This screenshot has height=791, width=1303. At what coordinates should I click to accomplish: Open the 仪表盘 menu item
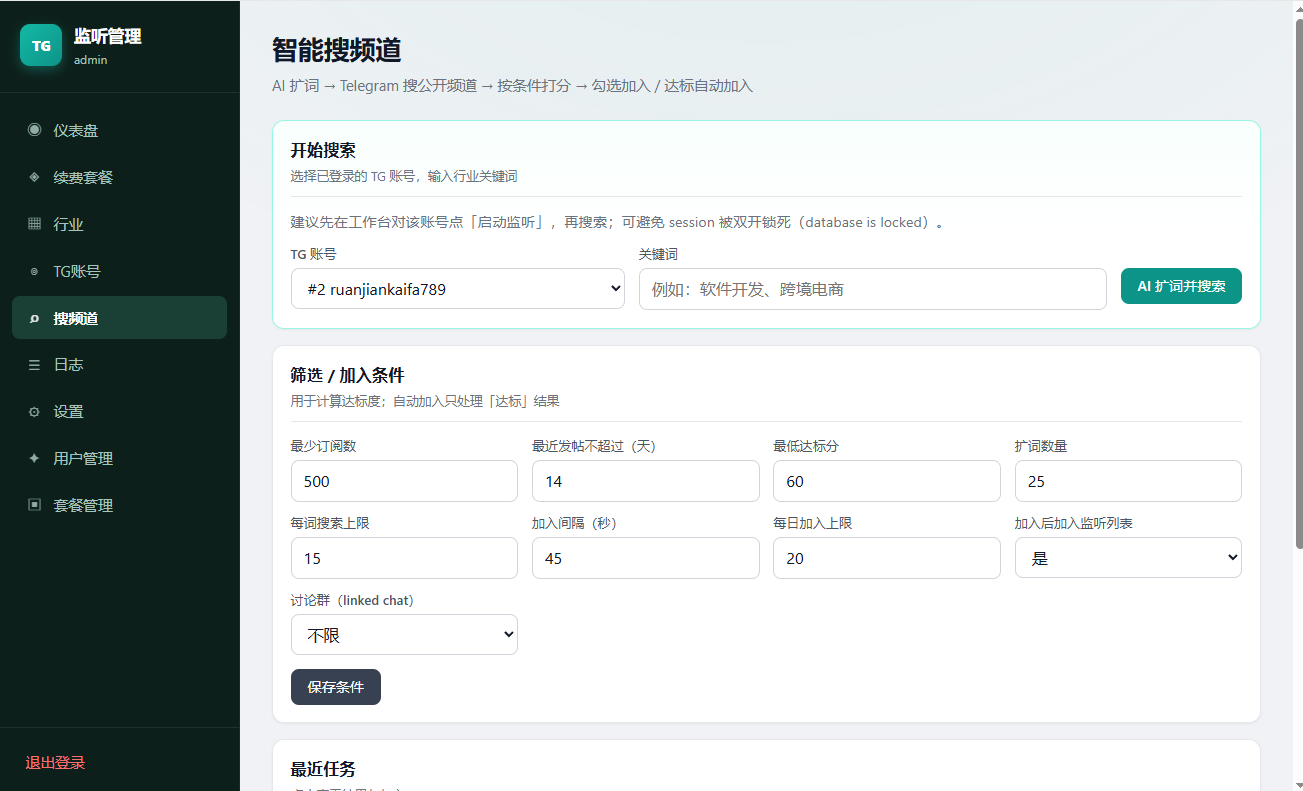pyautogui.click(x=119, y=130)
